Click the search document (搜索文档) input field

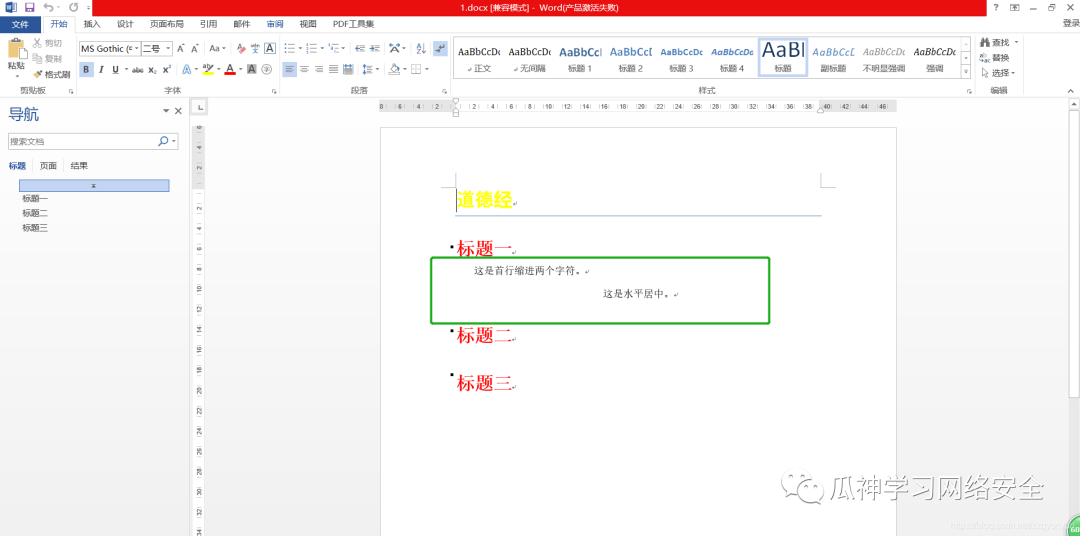pos(82,142)
